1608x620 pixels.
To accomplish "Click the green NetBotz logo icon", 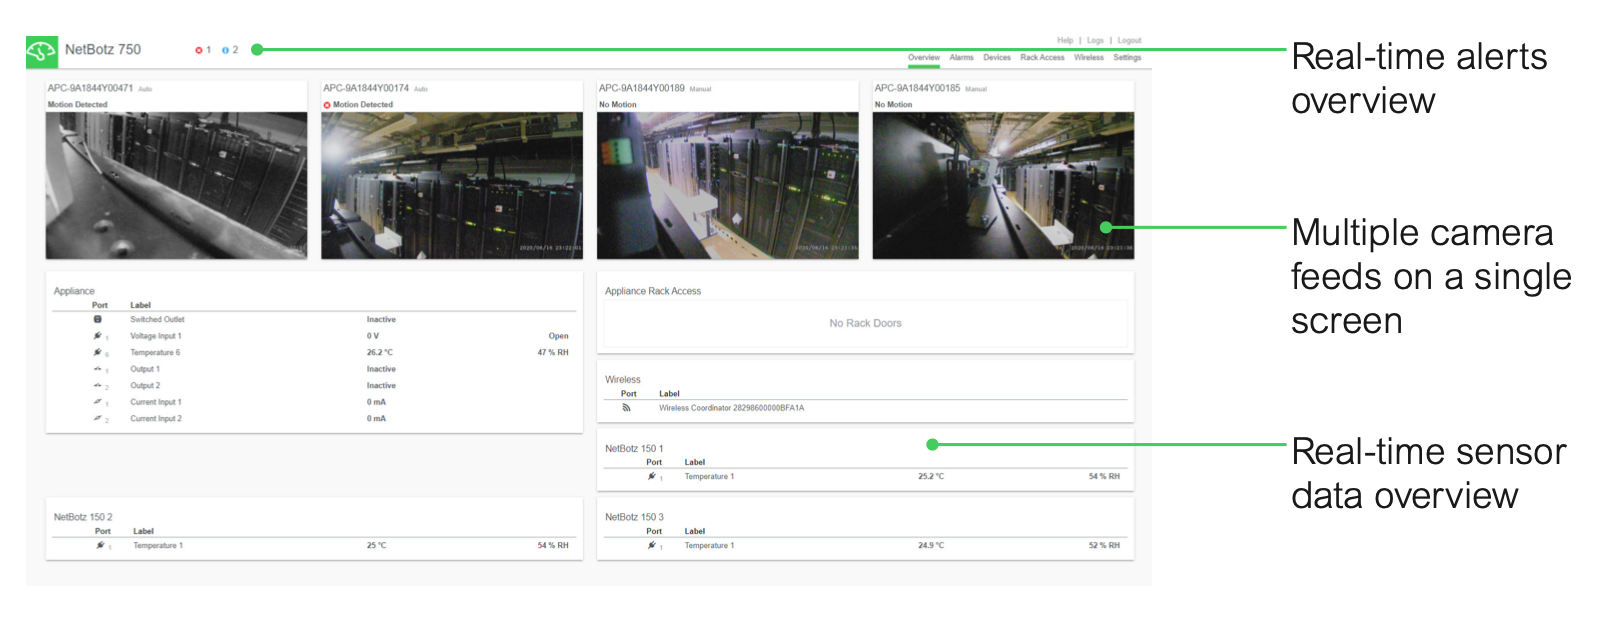I will click(42, 52).
